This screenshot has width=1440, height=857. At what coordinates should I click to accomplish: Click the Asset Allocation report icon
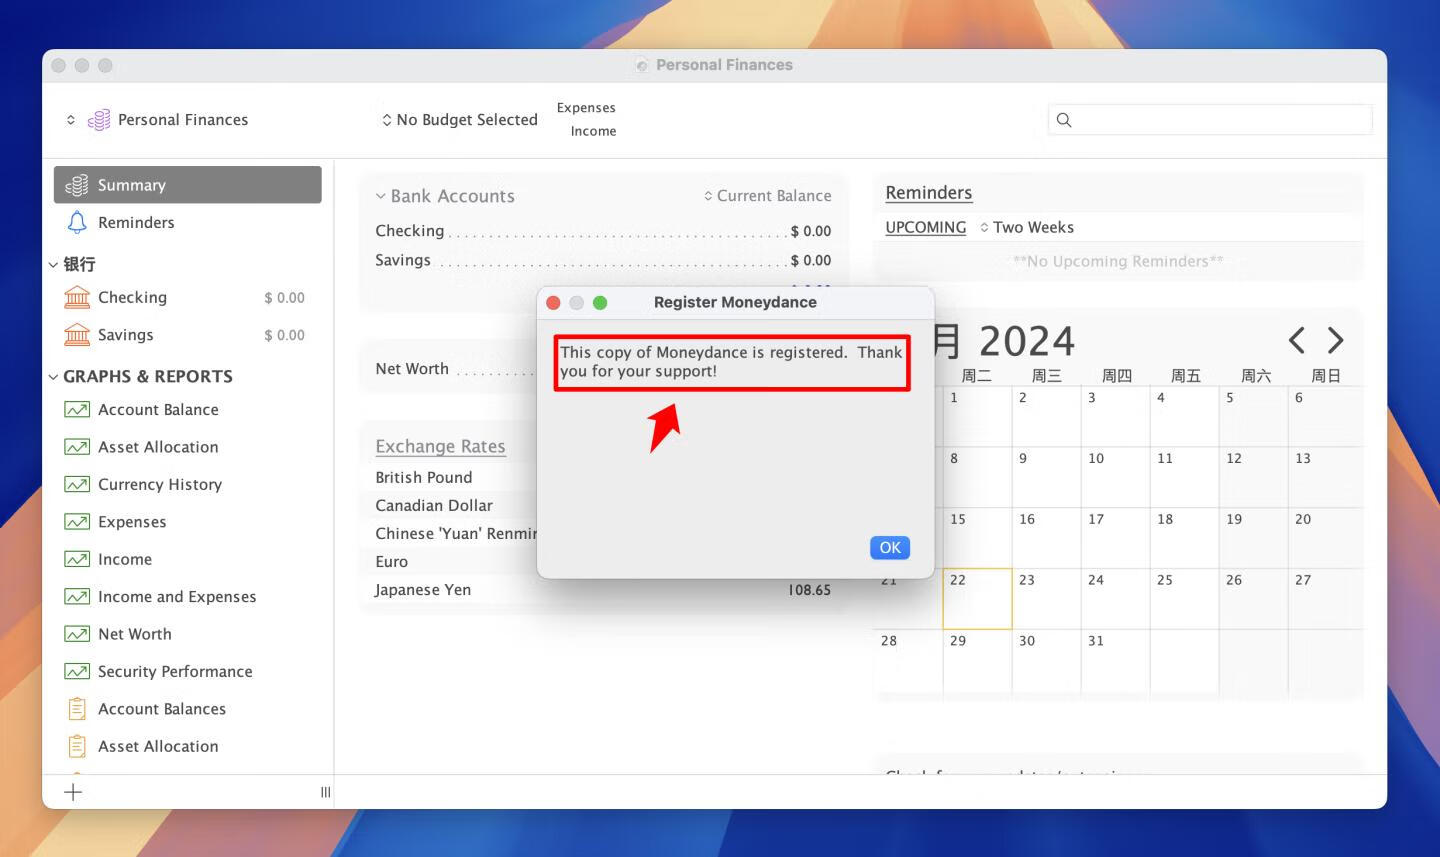point(77,746)
